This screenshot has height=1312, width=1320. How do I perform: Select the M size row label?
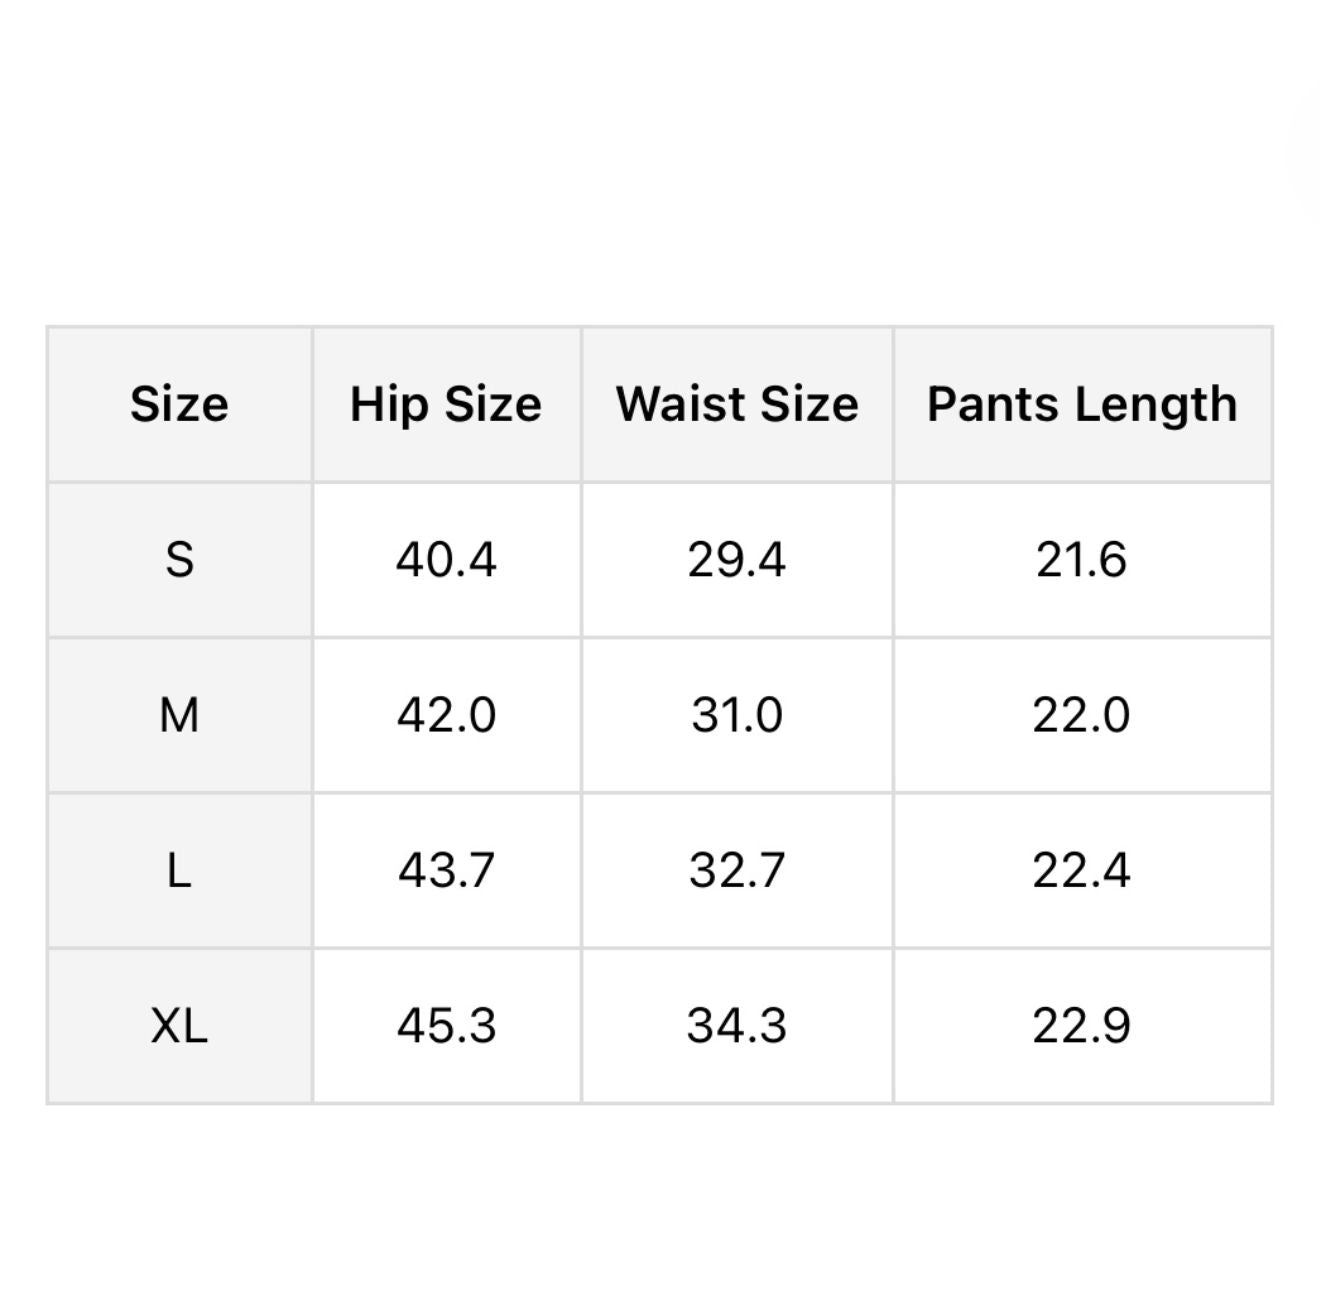(179, 715)
